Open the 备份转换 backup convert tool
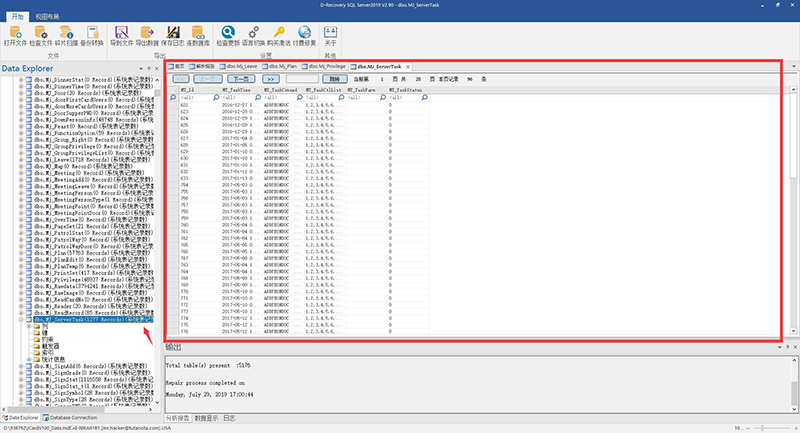The width and height of the screenshot is (800, 433). click(92, 36)
